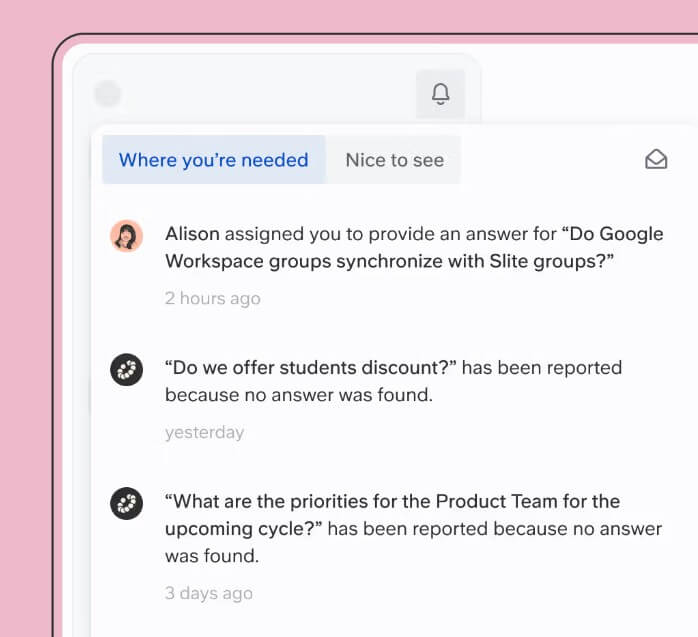Click the "3 days ago" timestamp
The width and height of the screenshot is (698, 637).
[x=209, y=593]
